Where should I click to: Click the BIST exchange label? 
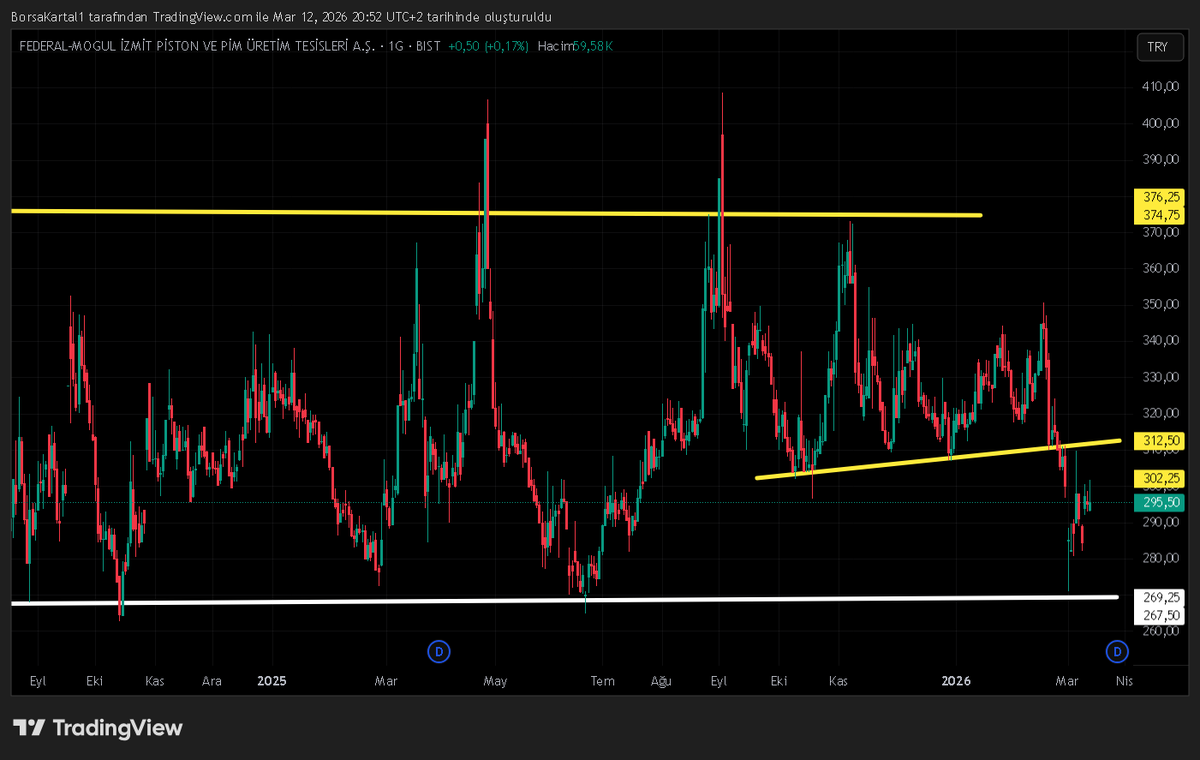(428, 47)
